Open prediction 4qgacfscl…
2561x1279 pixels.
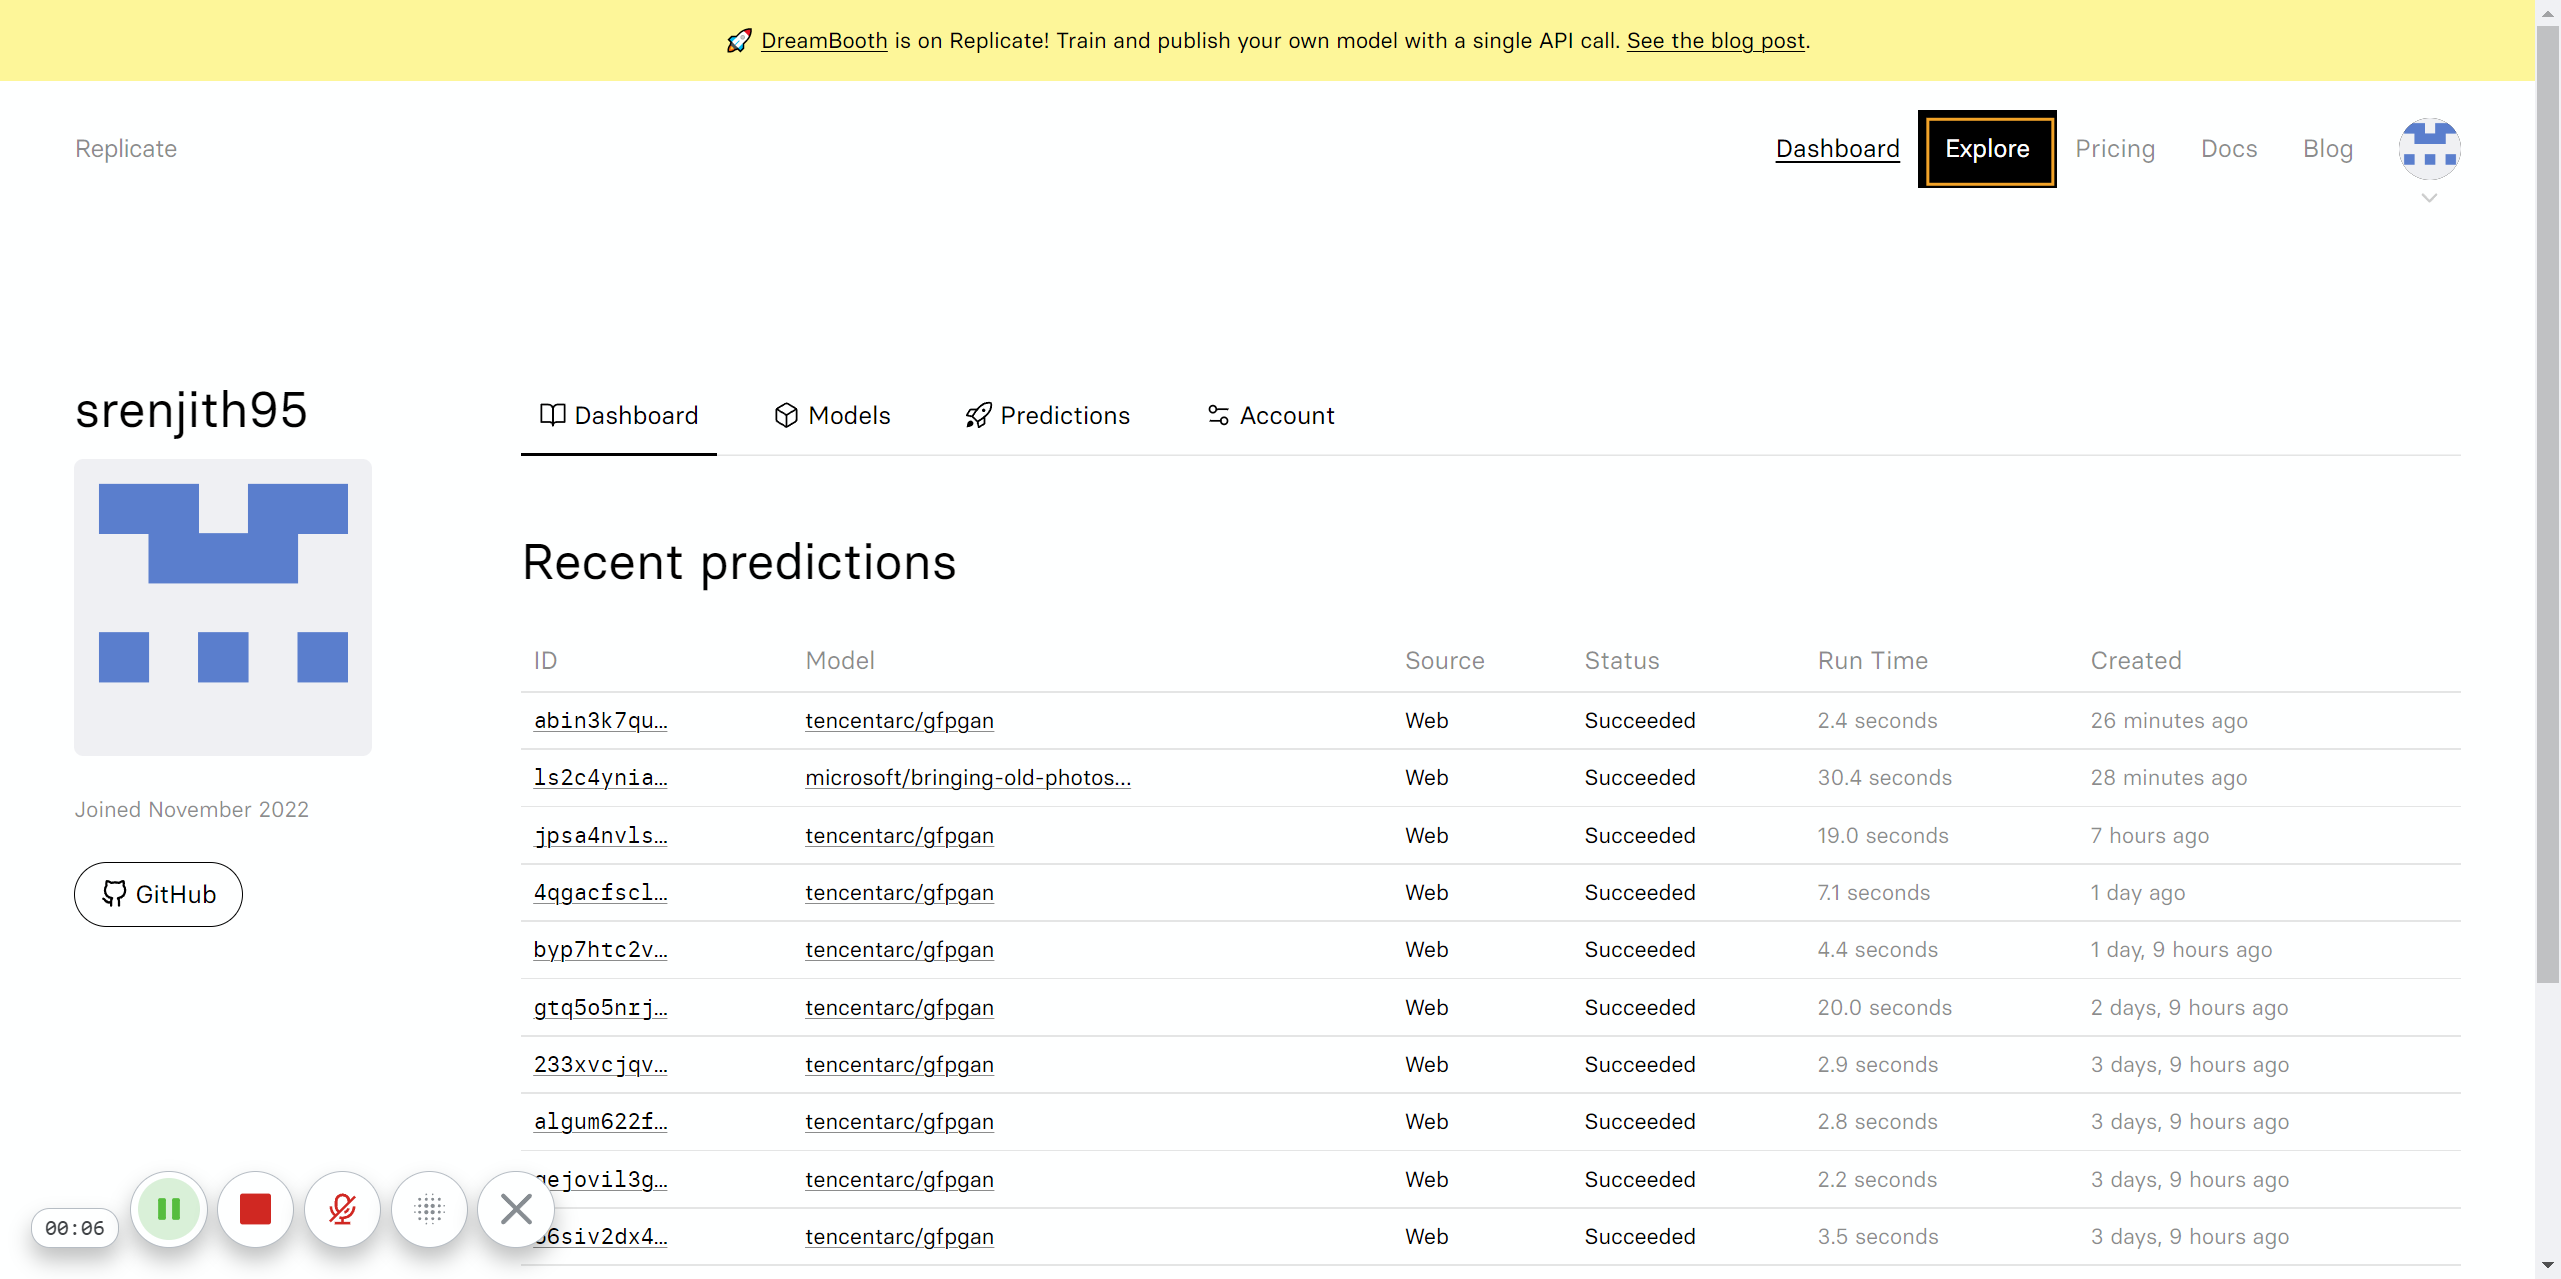tap(600, 892)
